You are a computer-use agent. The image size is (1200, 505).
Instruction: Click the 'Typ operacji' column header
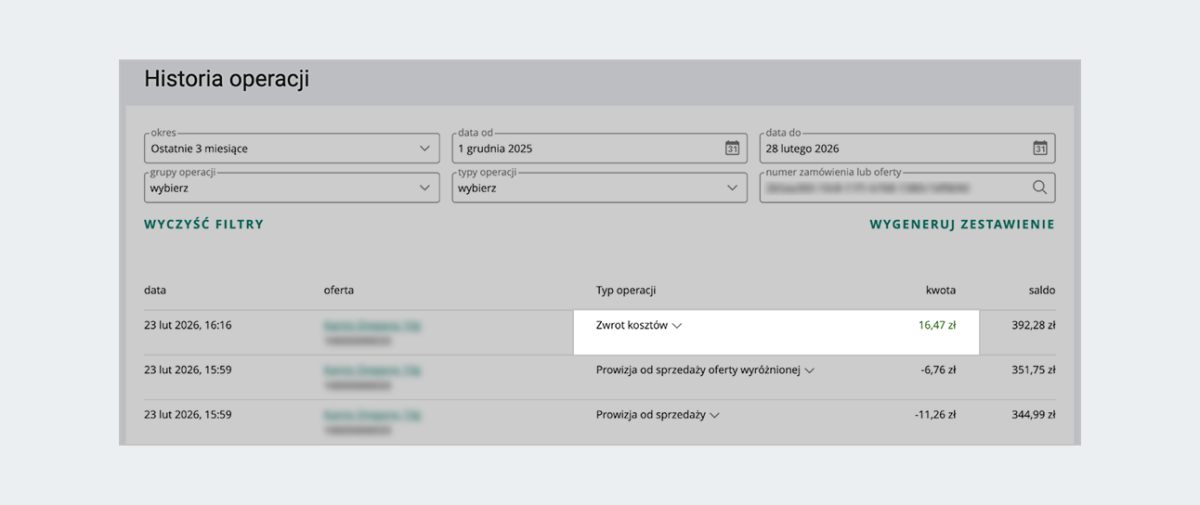[626, 291]
